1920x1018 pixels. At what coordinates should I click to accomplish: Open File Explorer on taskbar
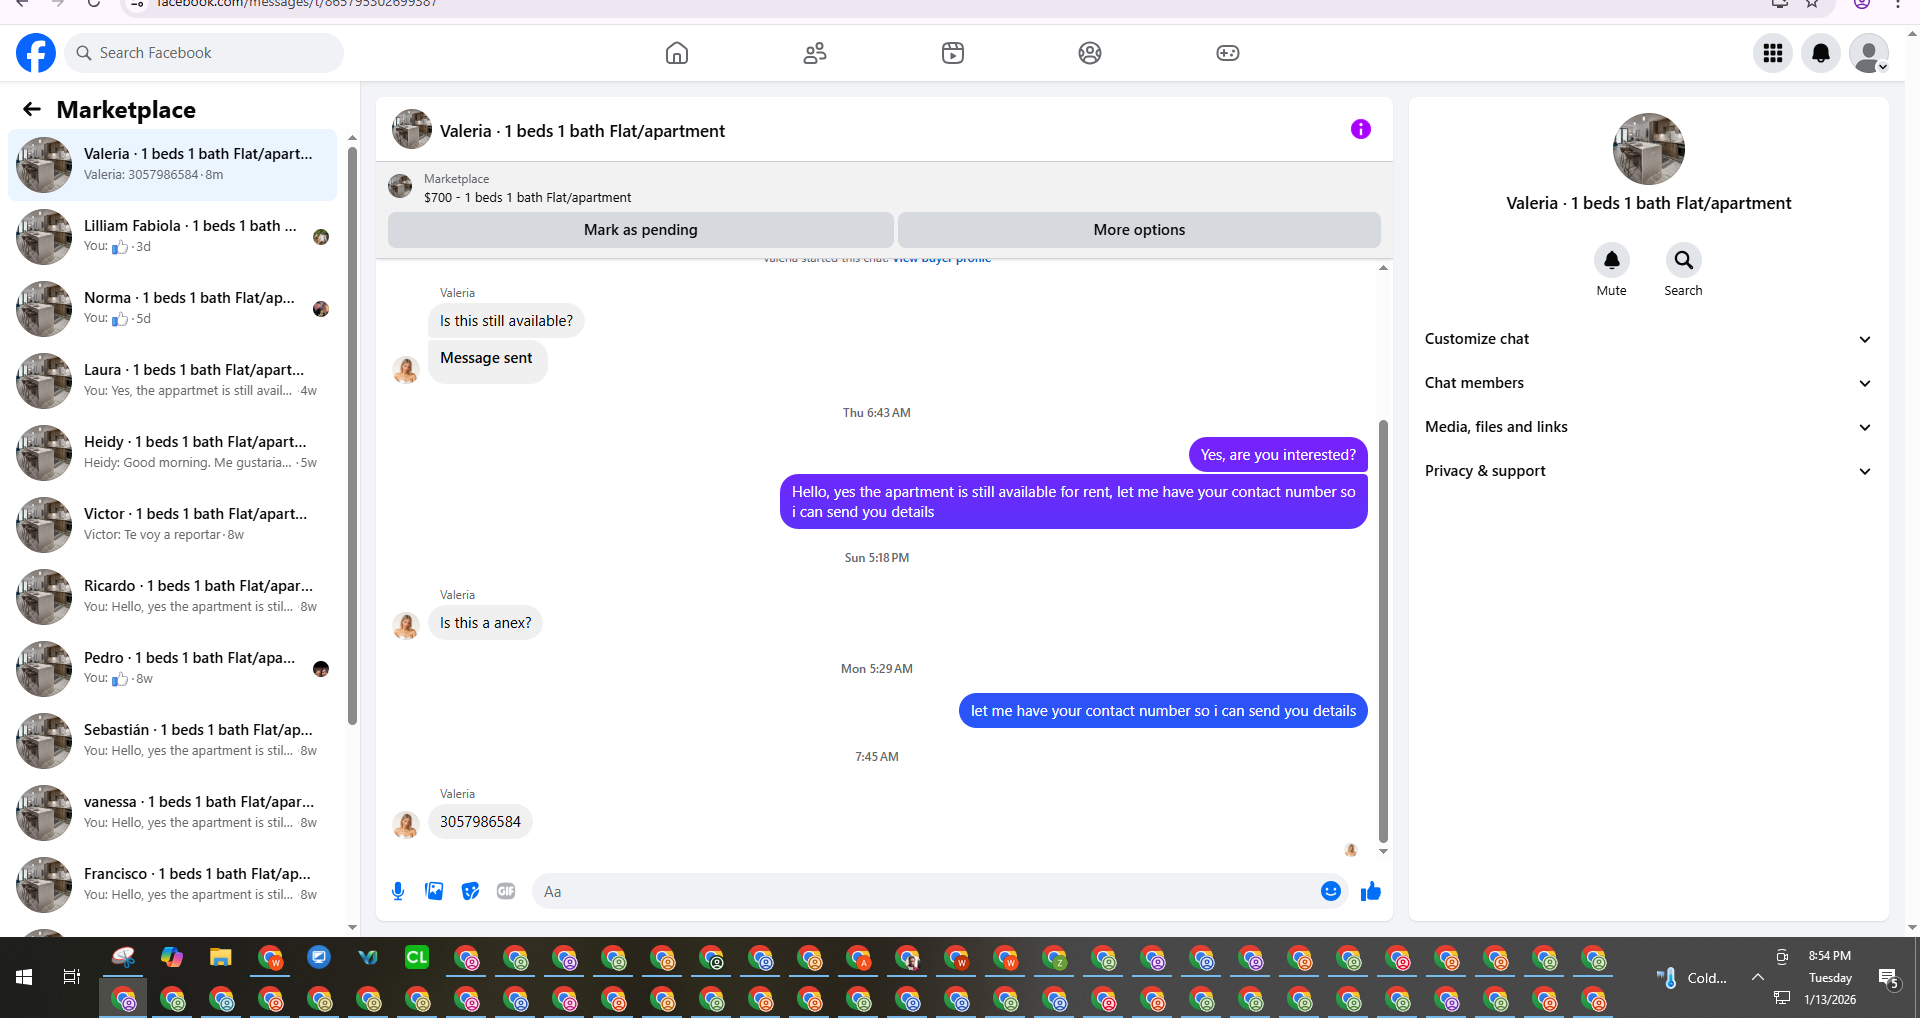(x=221, y=958)
